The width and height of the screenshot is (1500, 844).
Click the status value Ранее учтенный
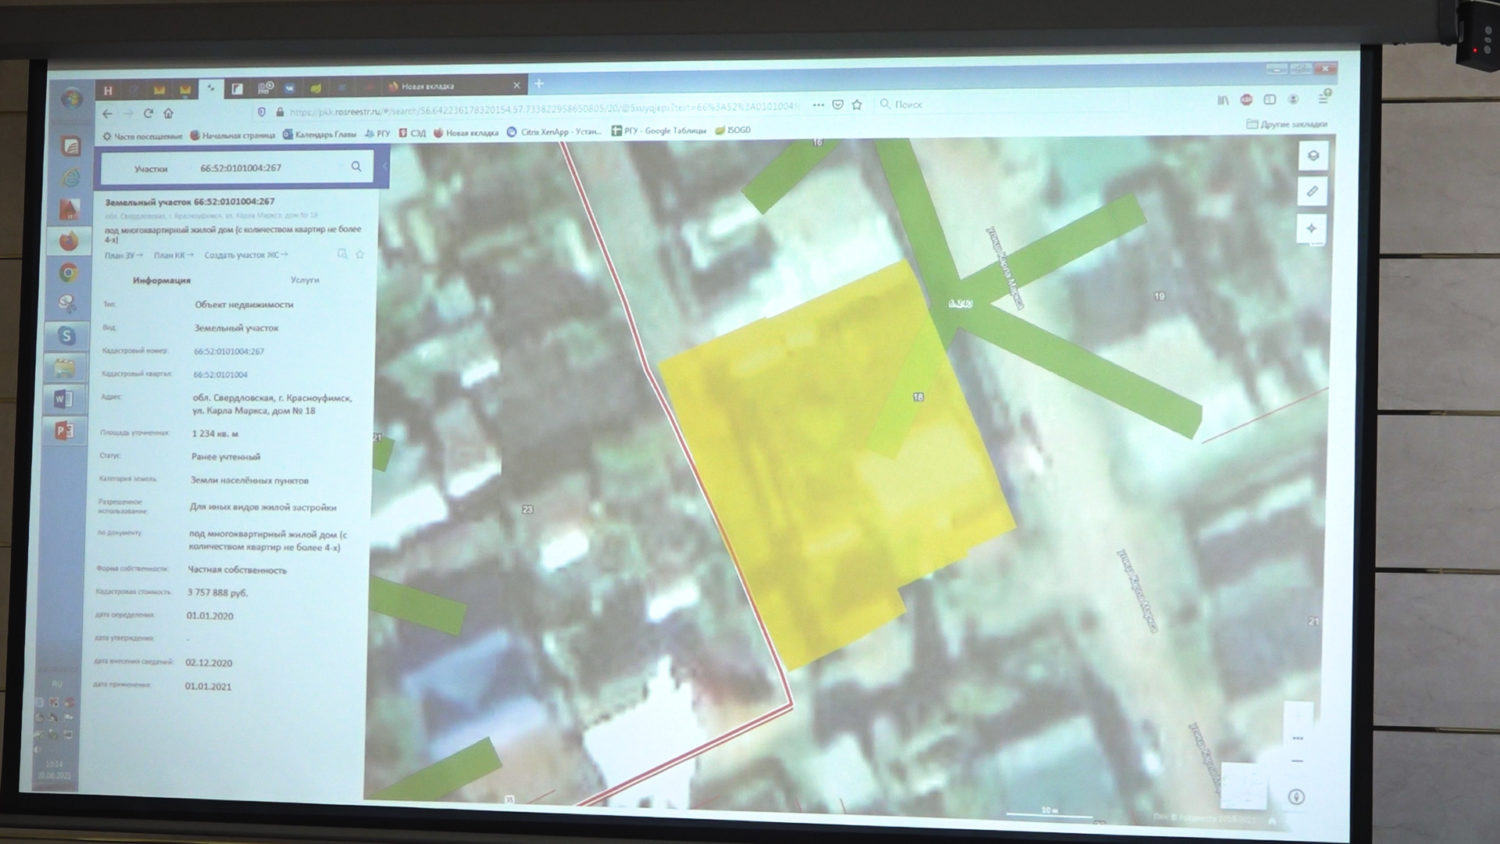coord(225,457)
